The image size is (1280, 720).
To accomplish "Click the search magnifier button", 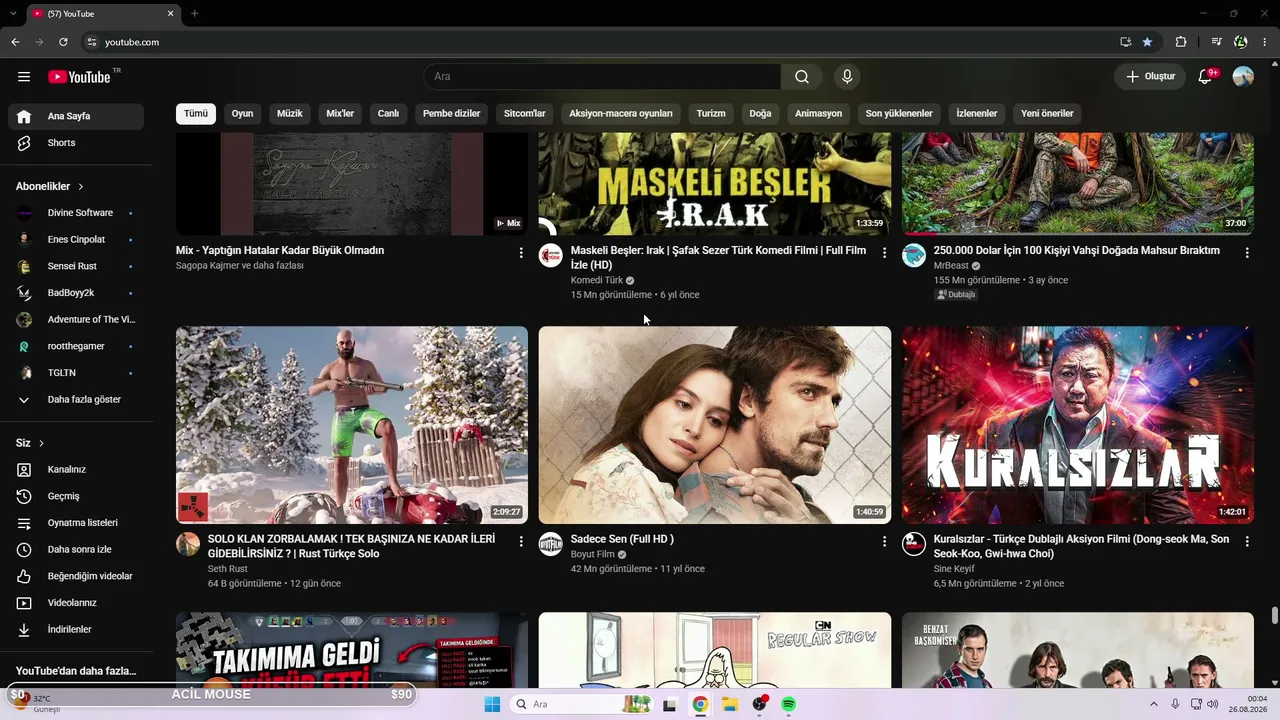I will tap(802, 77).
